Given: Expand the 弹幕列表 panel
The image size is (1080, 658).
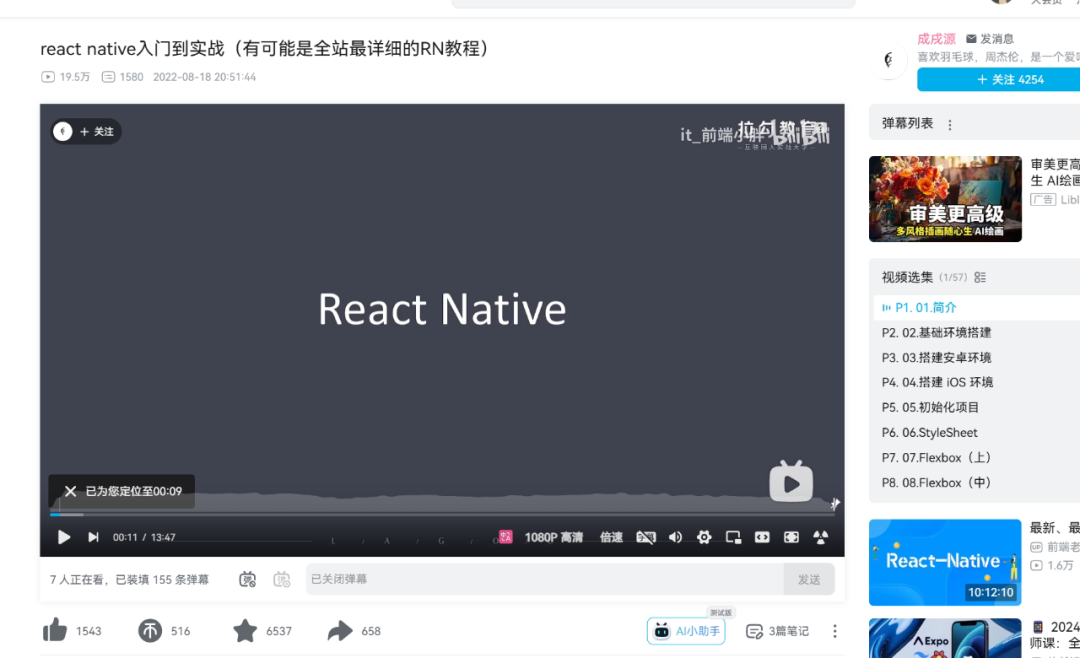Looking at the screenshot, I should [x=975, y=123].
